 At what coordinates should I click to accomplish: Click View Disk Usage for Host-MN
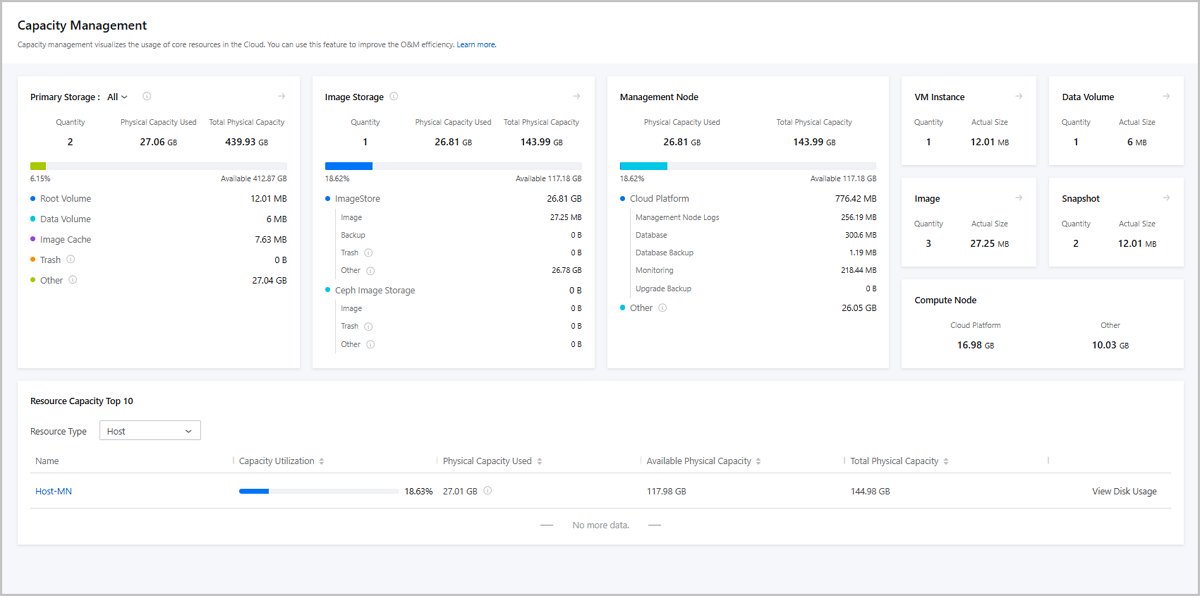click(x=1124, y=491)
